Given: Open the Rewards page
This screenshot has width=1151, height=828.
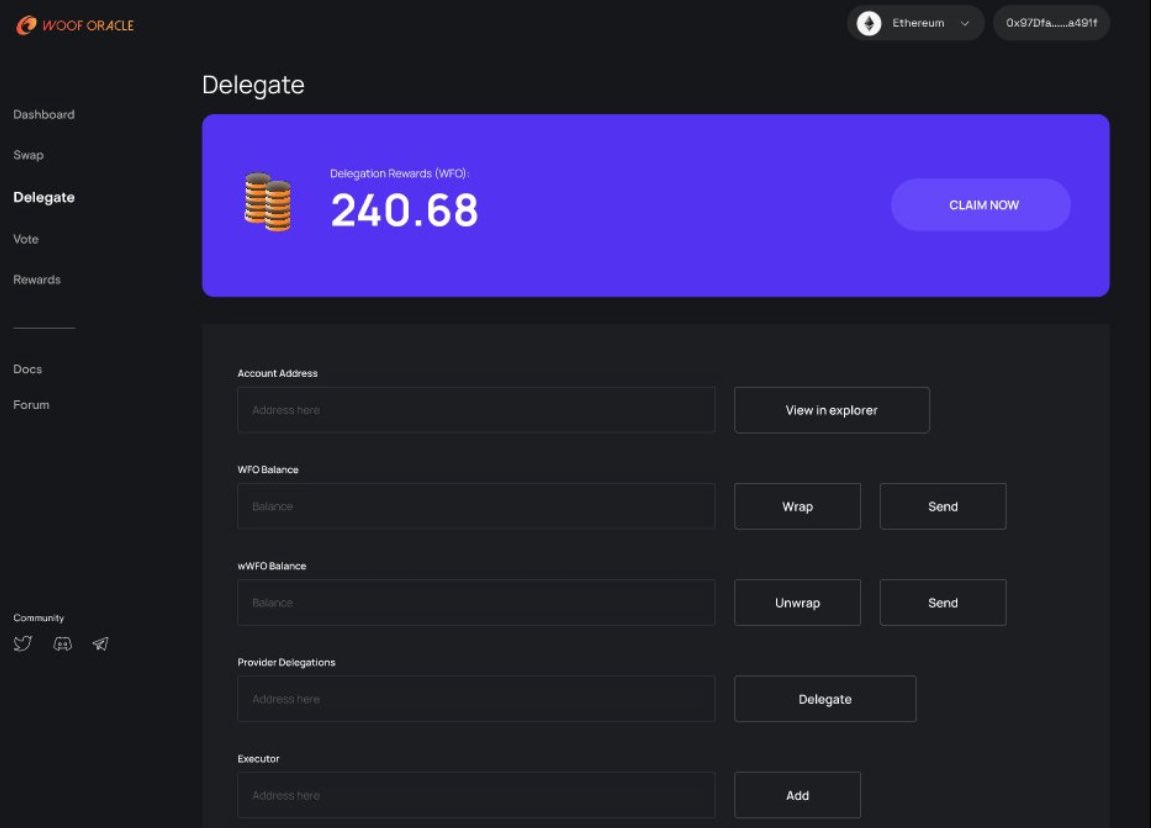Looking at the screenshot, I should [37, 280].
